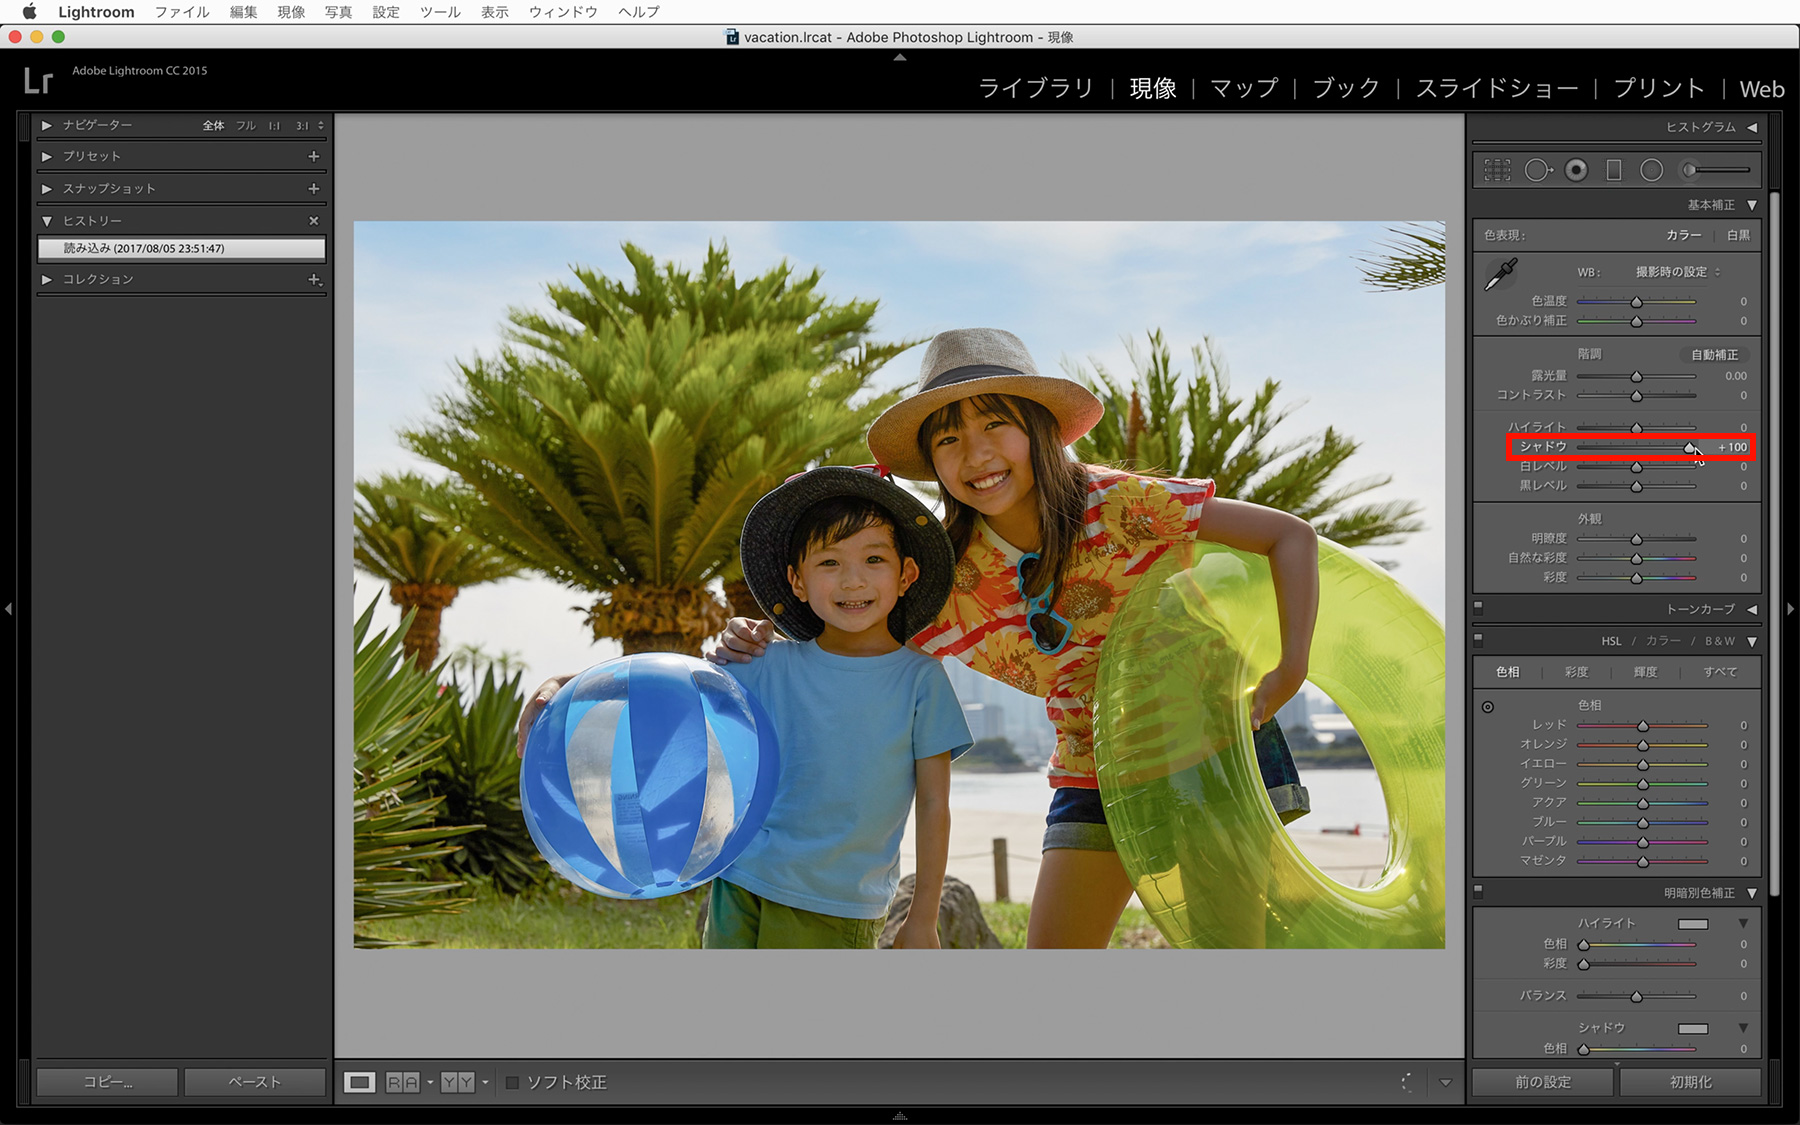1800x1125 pixels.
Task: Click the rotate icon in the bottom toolbar
Action: click(x=1407, y=1082)
